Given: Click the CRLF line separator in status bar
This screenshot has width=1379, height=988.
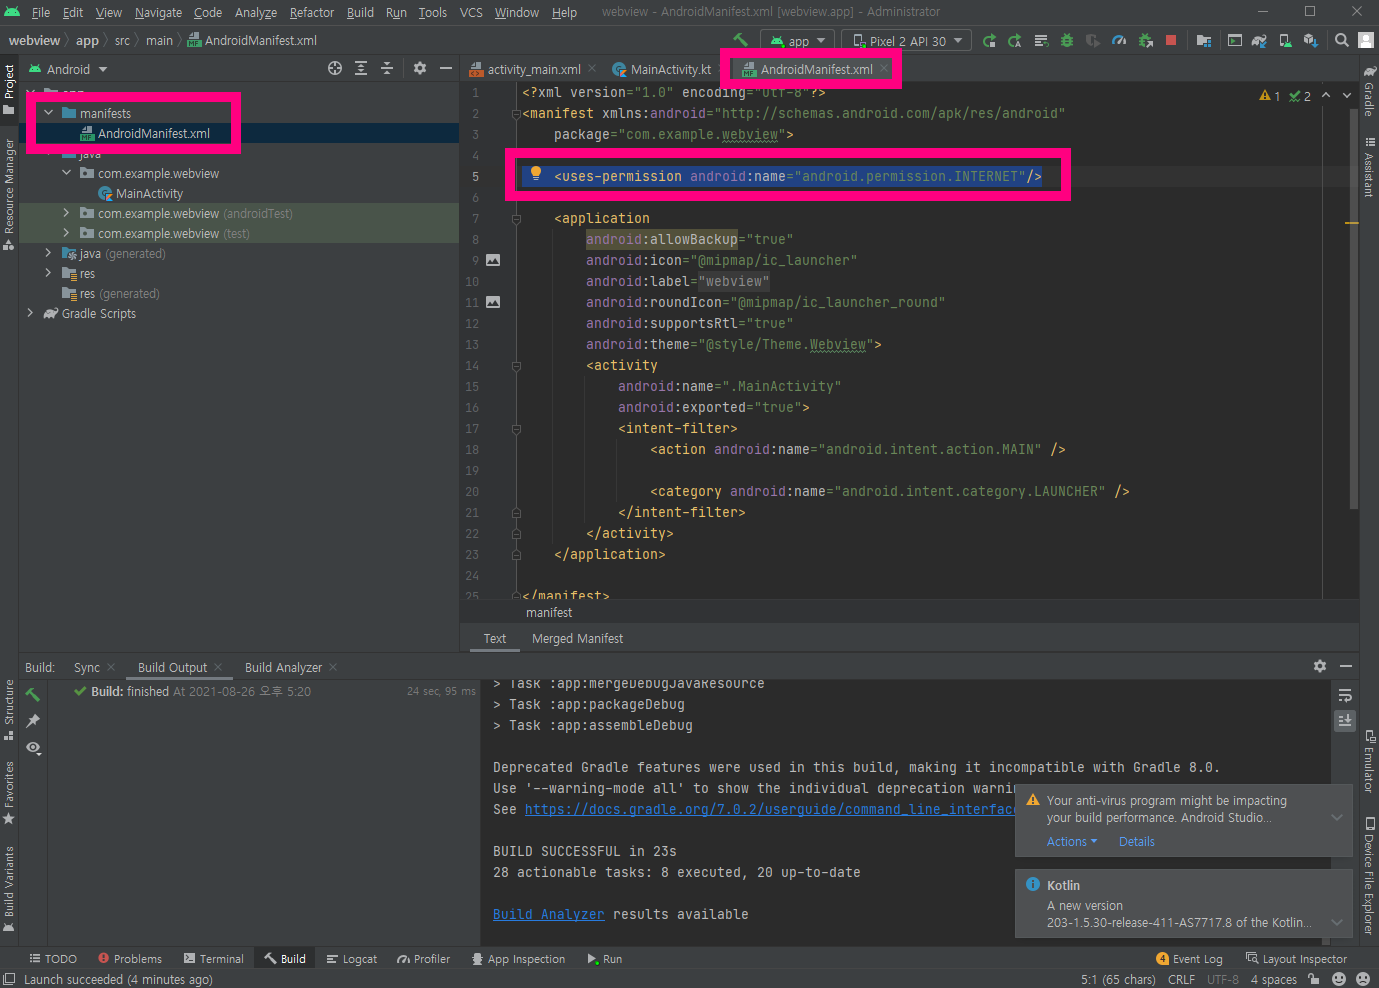Looking at the screenshot, I should (x=1181, y=980).
